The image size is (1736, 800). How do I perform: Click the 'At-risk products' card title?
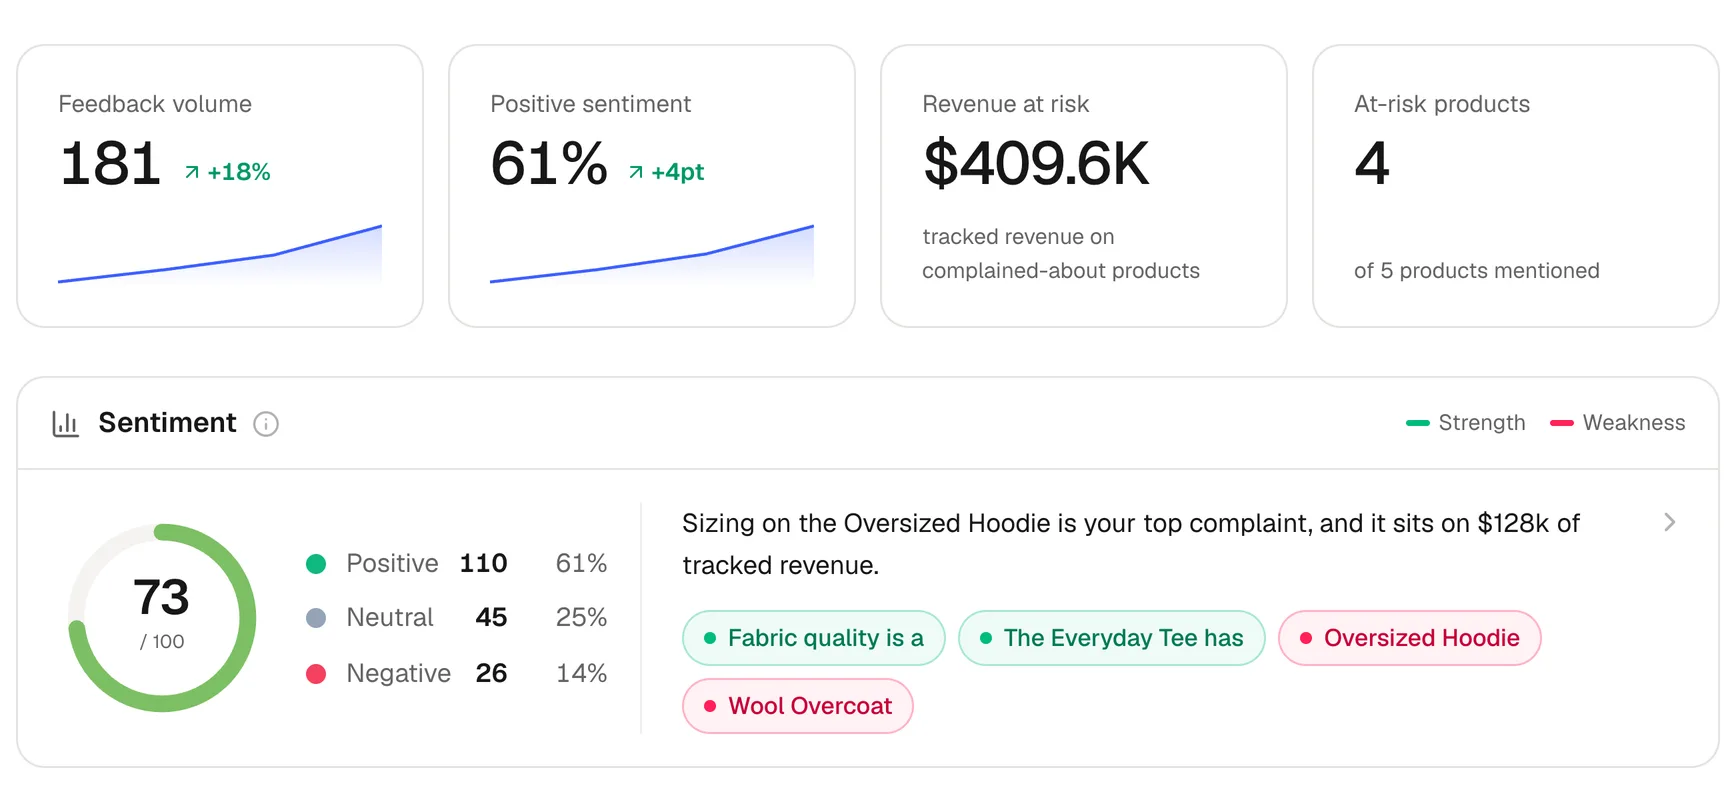point(1442,104)
